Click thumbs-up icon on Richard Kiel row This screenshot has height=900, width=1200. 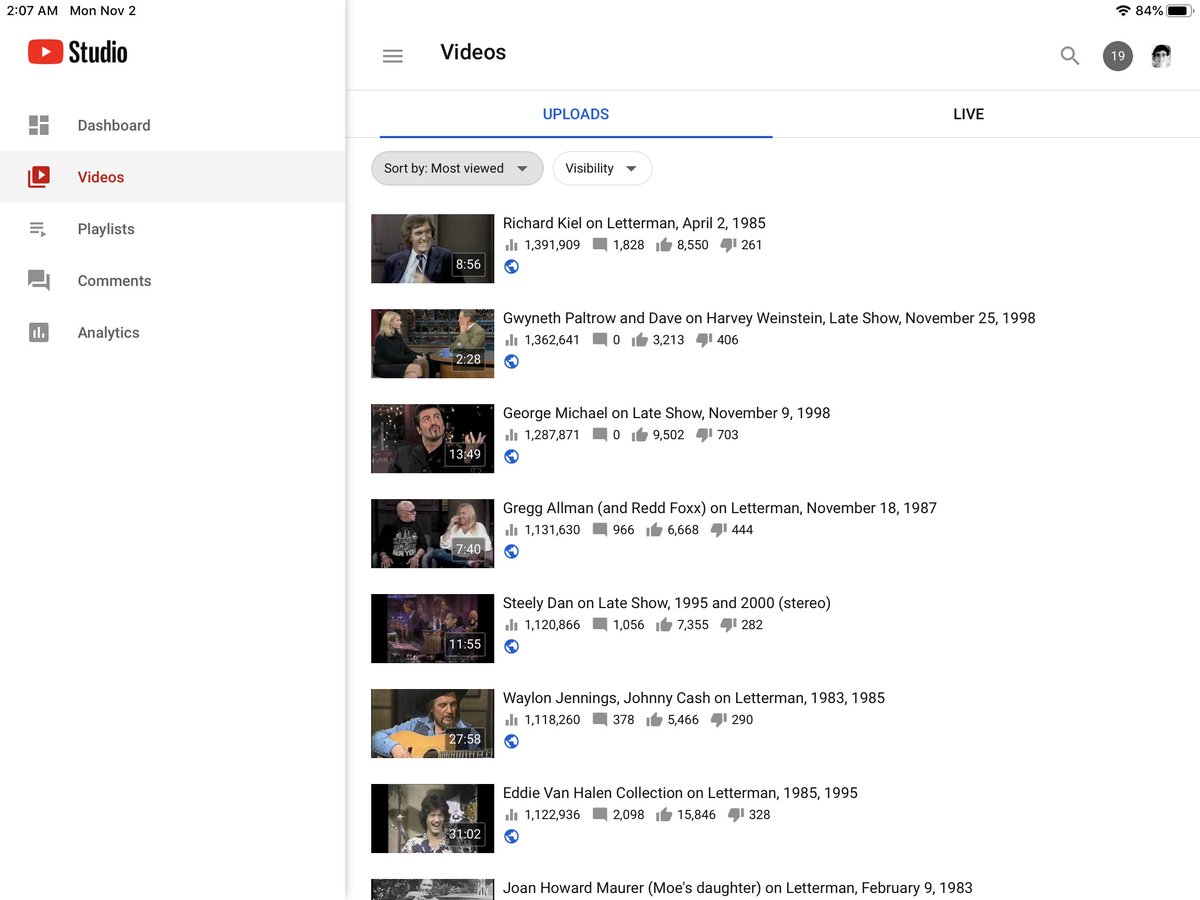click(664, 245)
